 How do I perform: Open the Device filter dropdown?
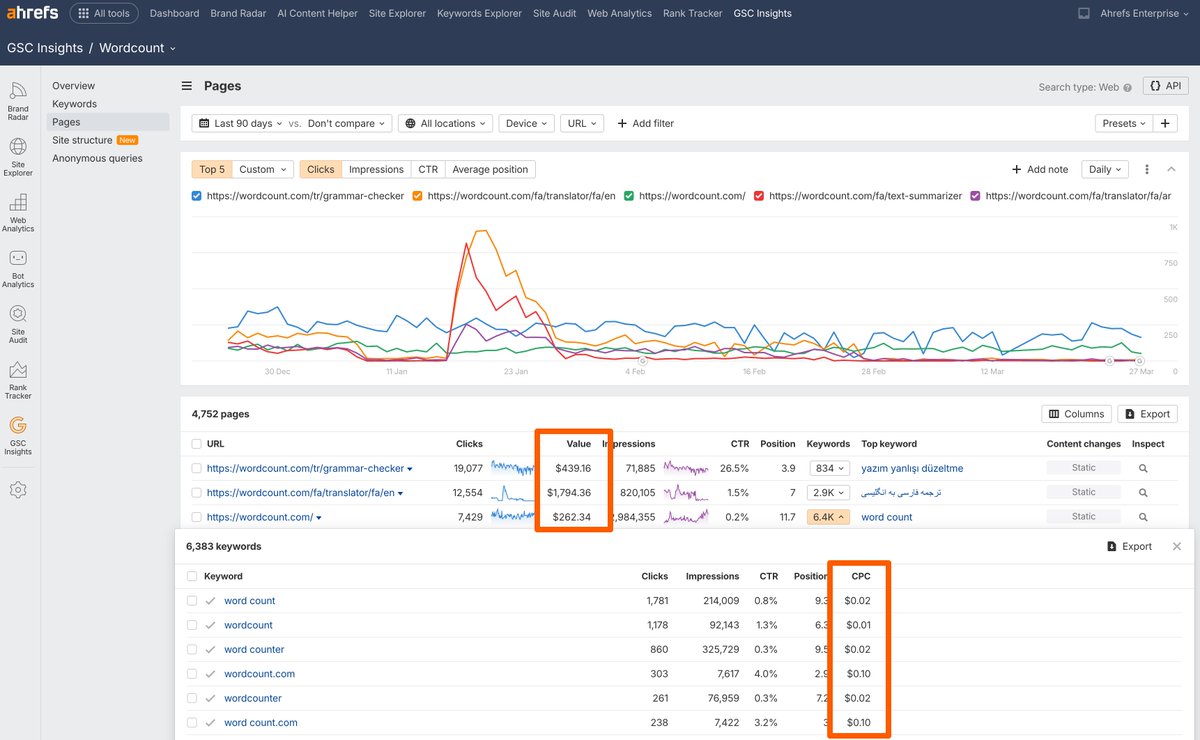coord(527,123)
